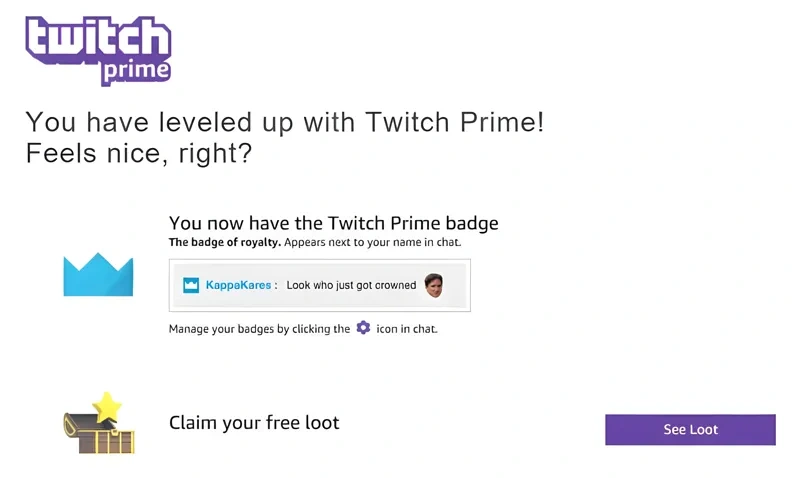Click the purple gear settings icon
The width and height of the screenshot is (800, 478).
(363, 328)
